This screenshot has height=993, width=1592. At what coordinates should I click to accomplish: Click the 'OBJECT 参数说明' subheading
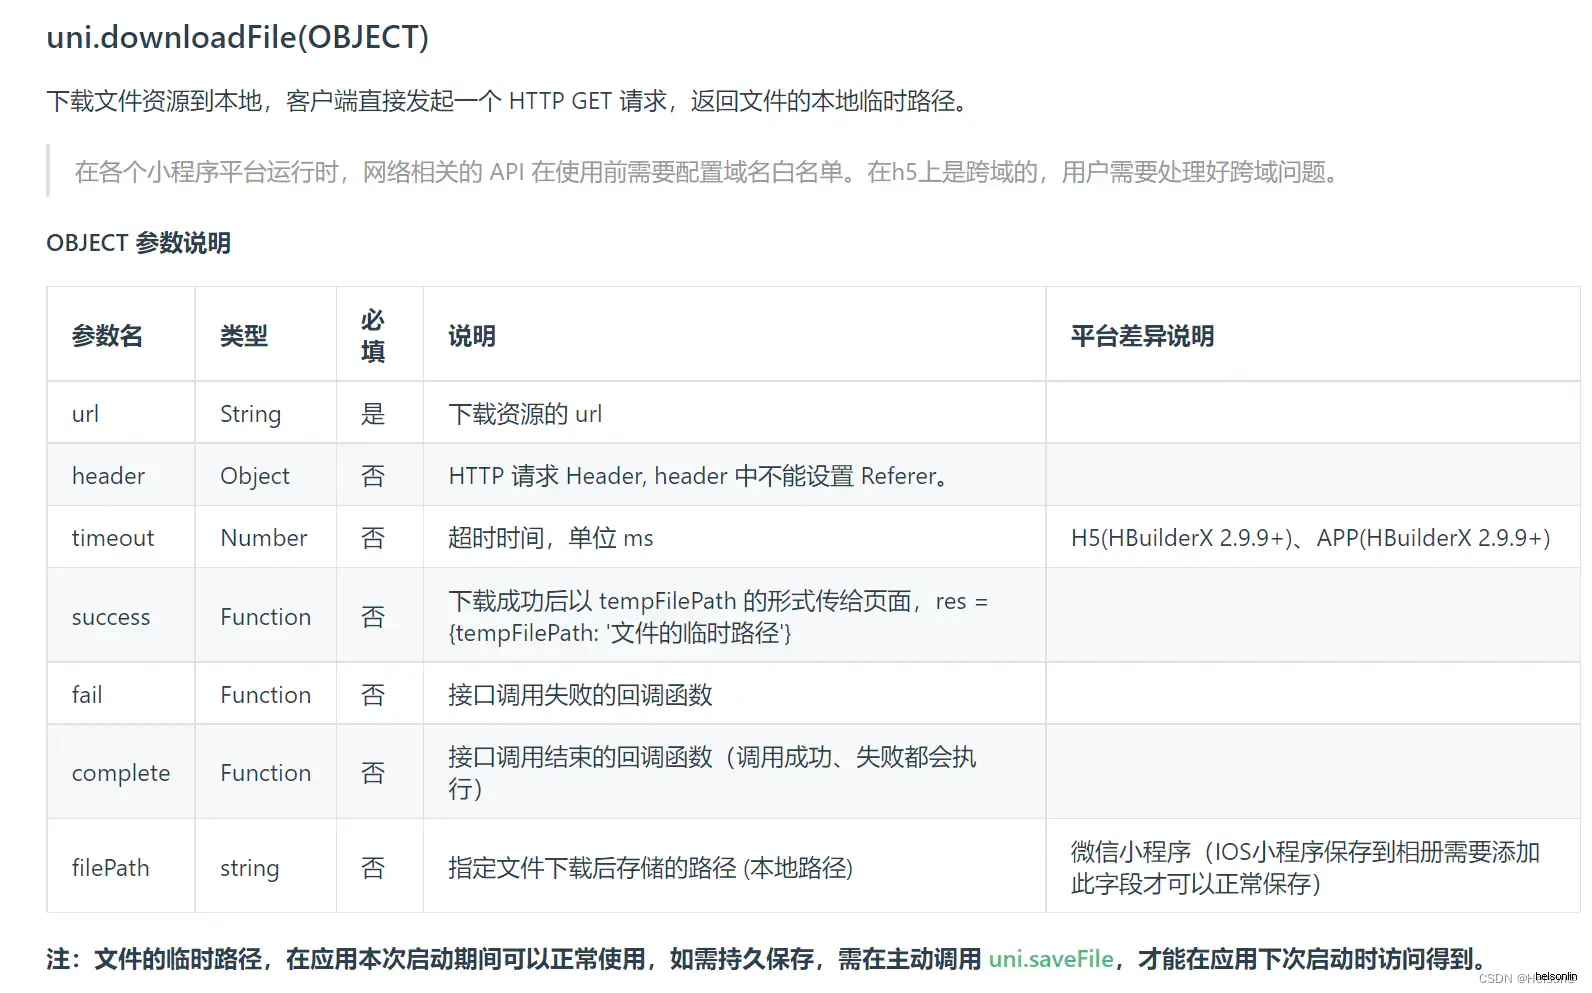[x=139, y=243]
